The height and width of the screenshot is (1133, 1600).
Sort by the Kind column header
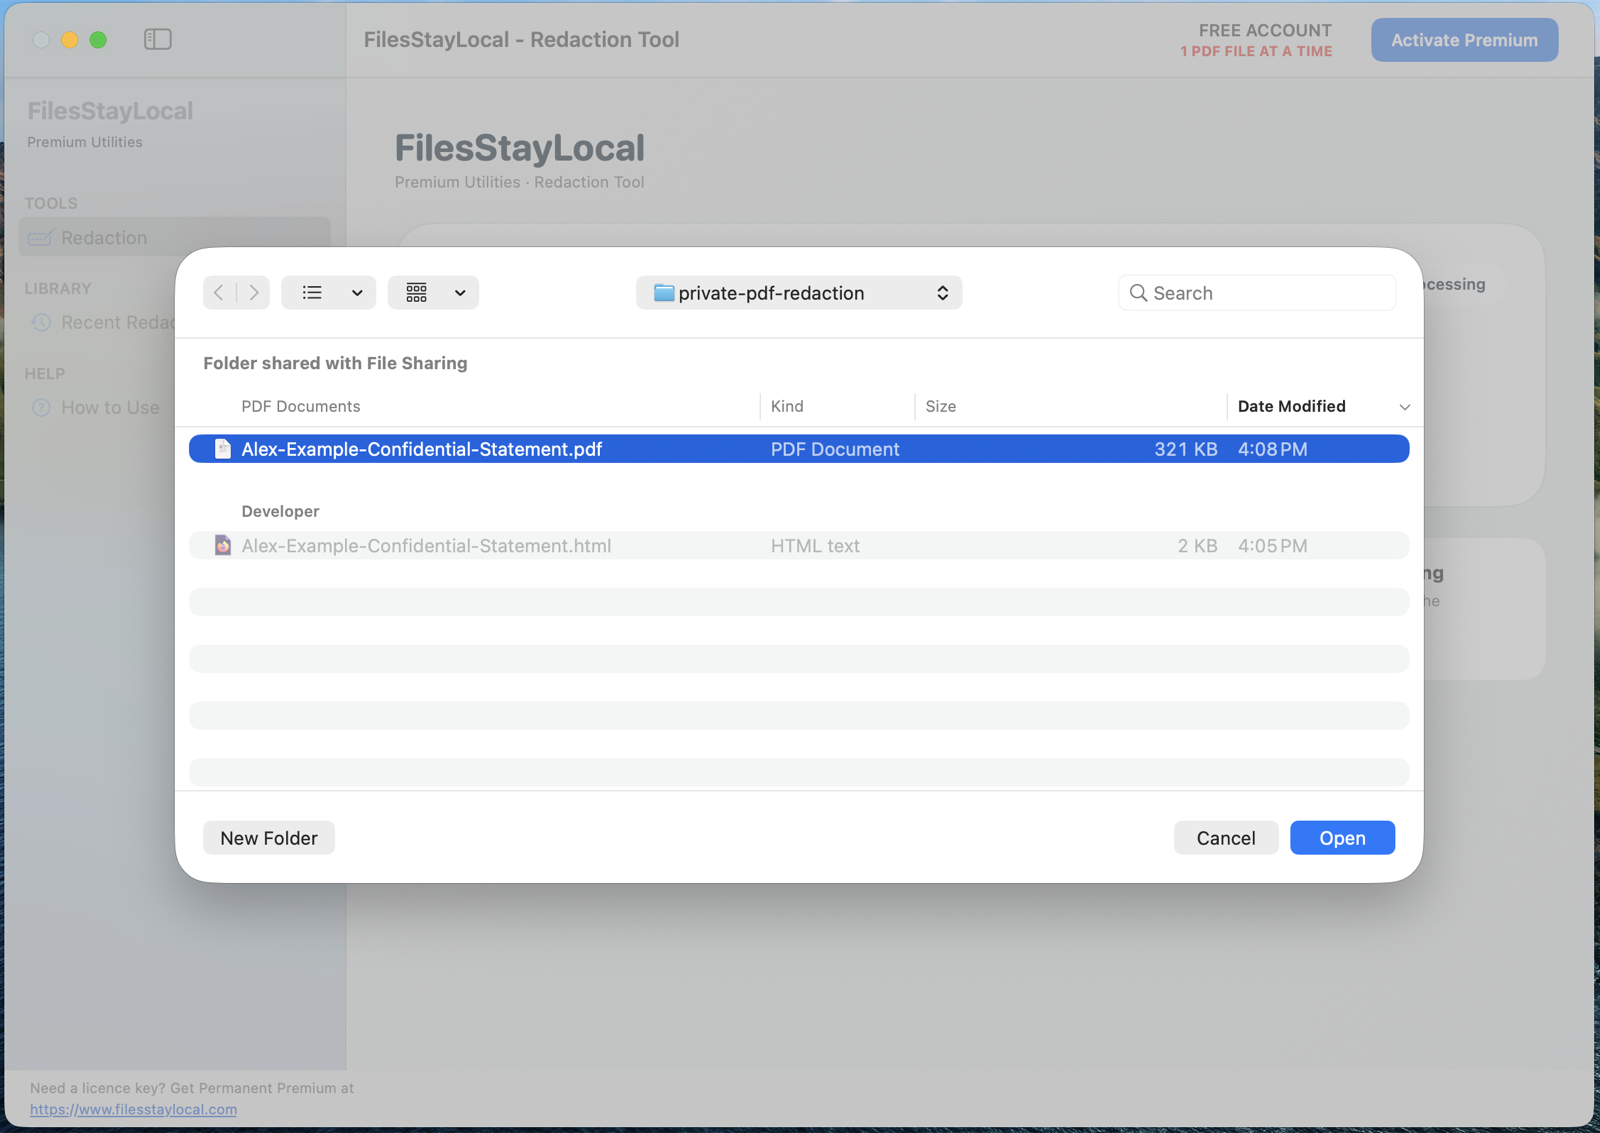pos(787,406)
